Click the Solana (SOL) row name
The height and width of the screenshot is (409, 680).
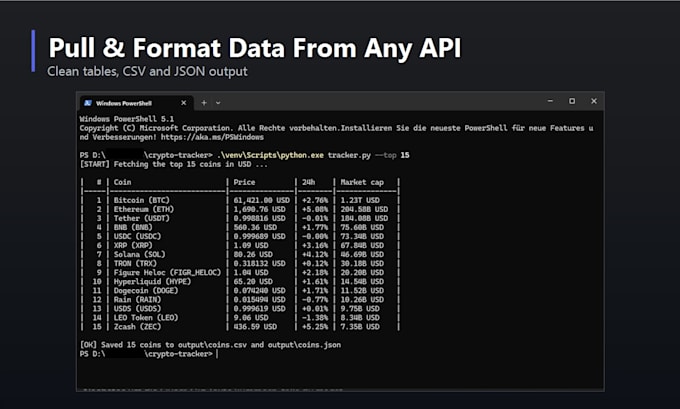click(139, 255)
